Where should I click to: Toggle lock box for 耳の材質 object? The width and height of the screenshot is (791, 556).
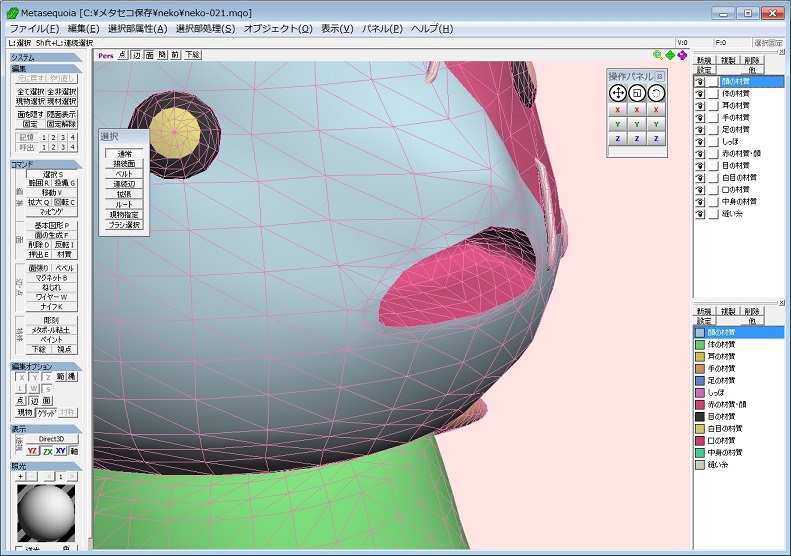tap(714, 105)
